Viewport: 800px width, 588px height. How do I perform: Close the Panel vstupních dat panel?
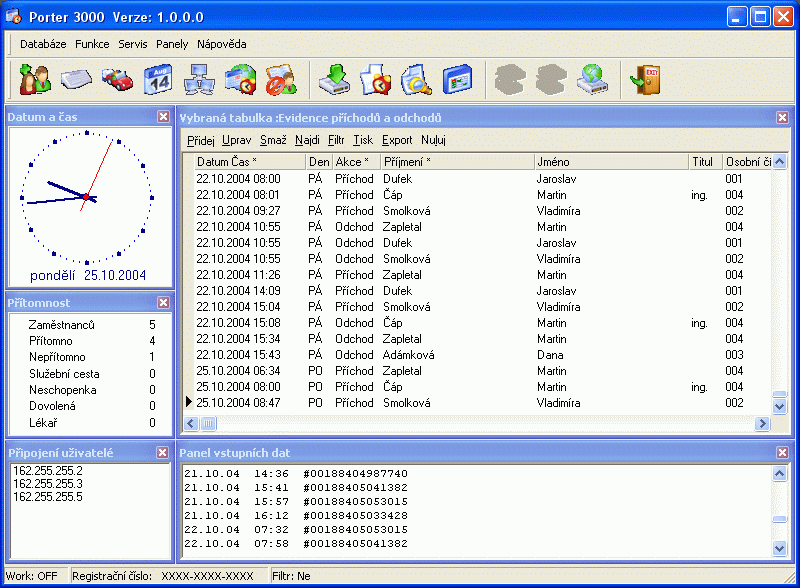pos(782,452)
